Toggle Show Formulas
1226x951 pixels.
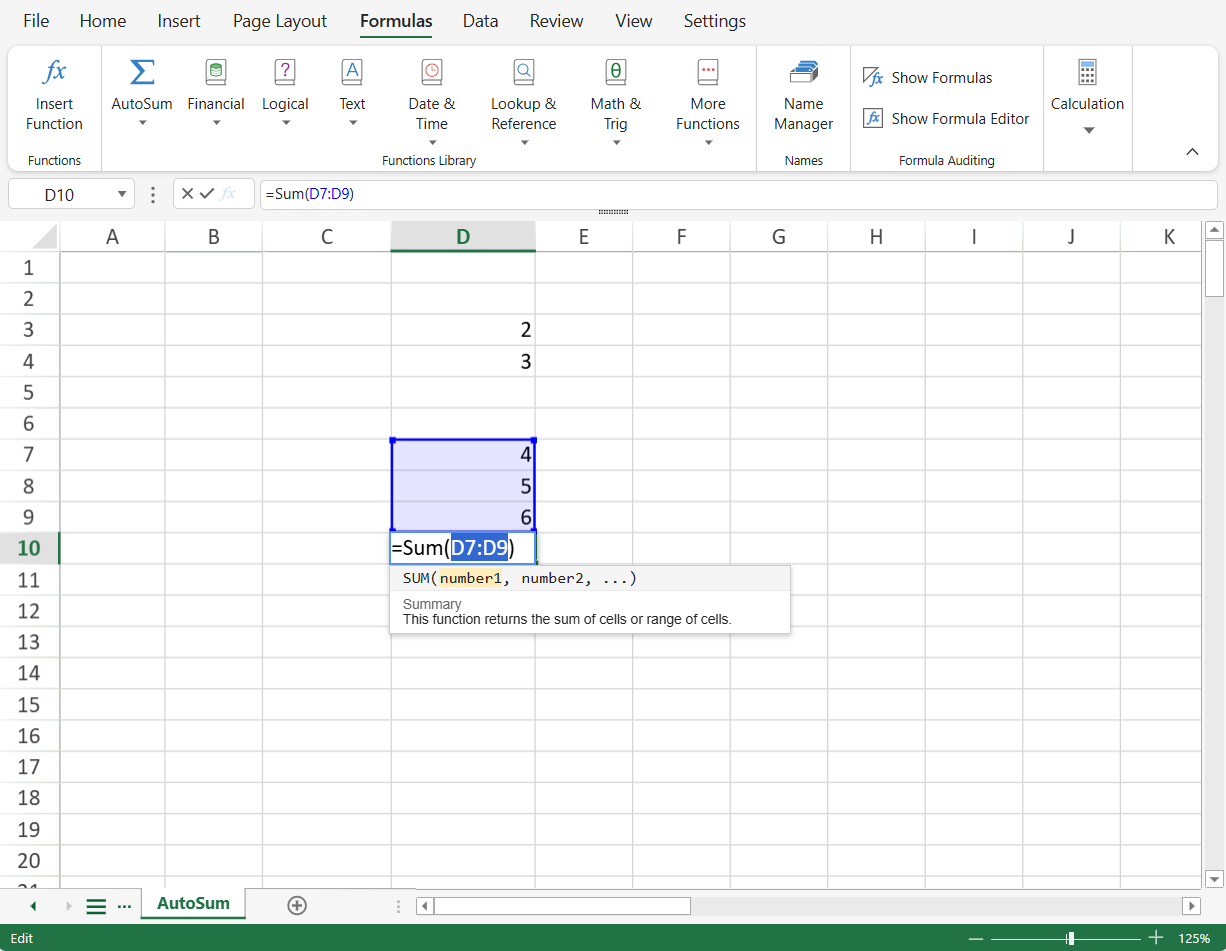tap(928, 78)
